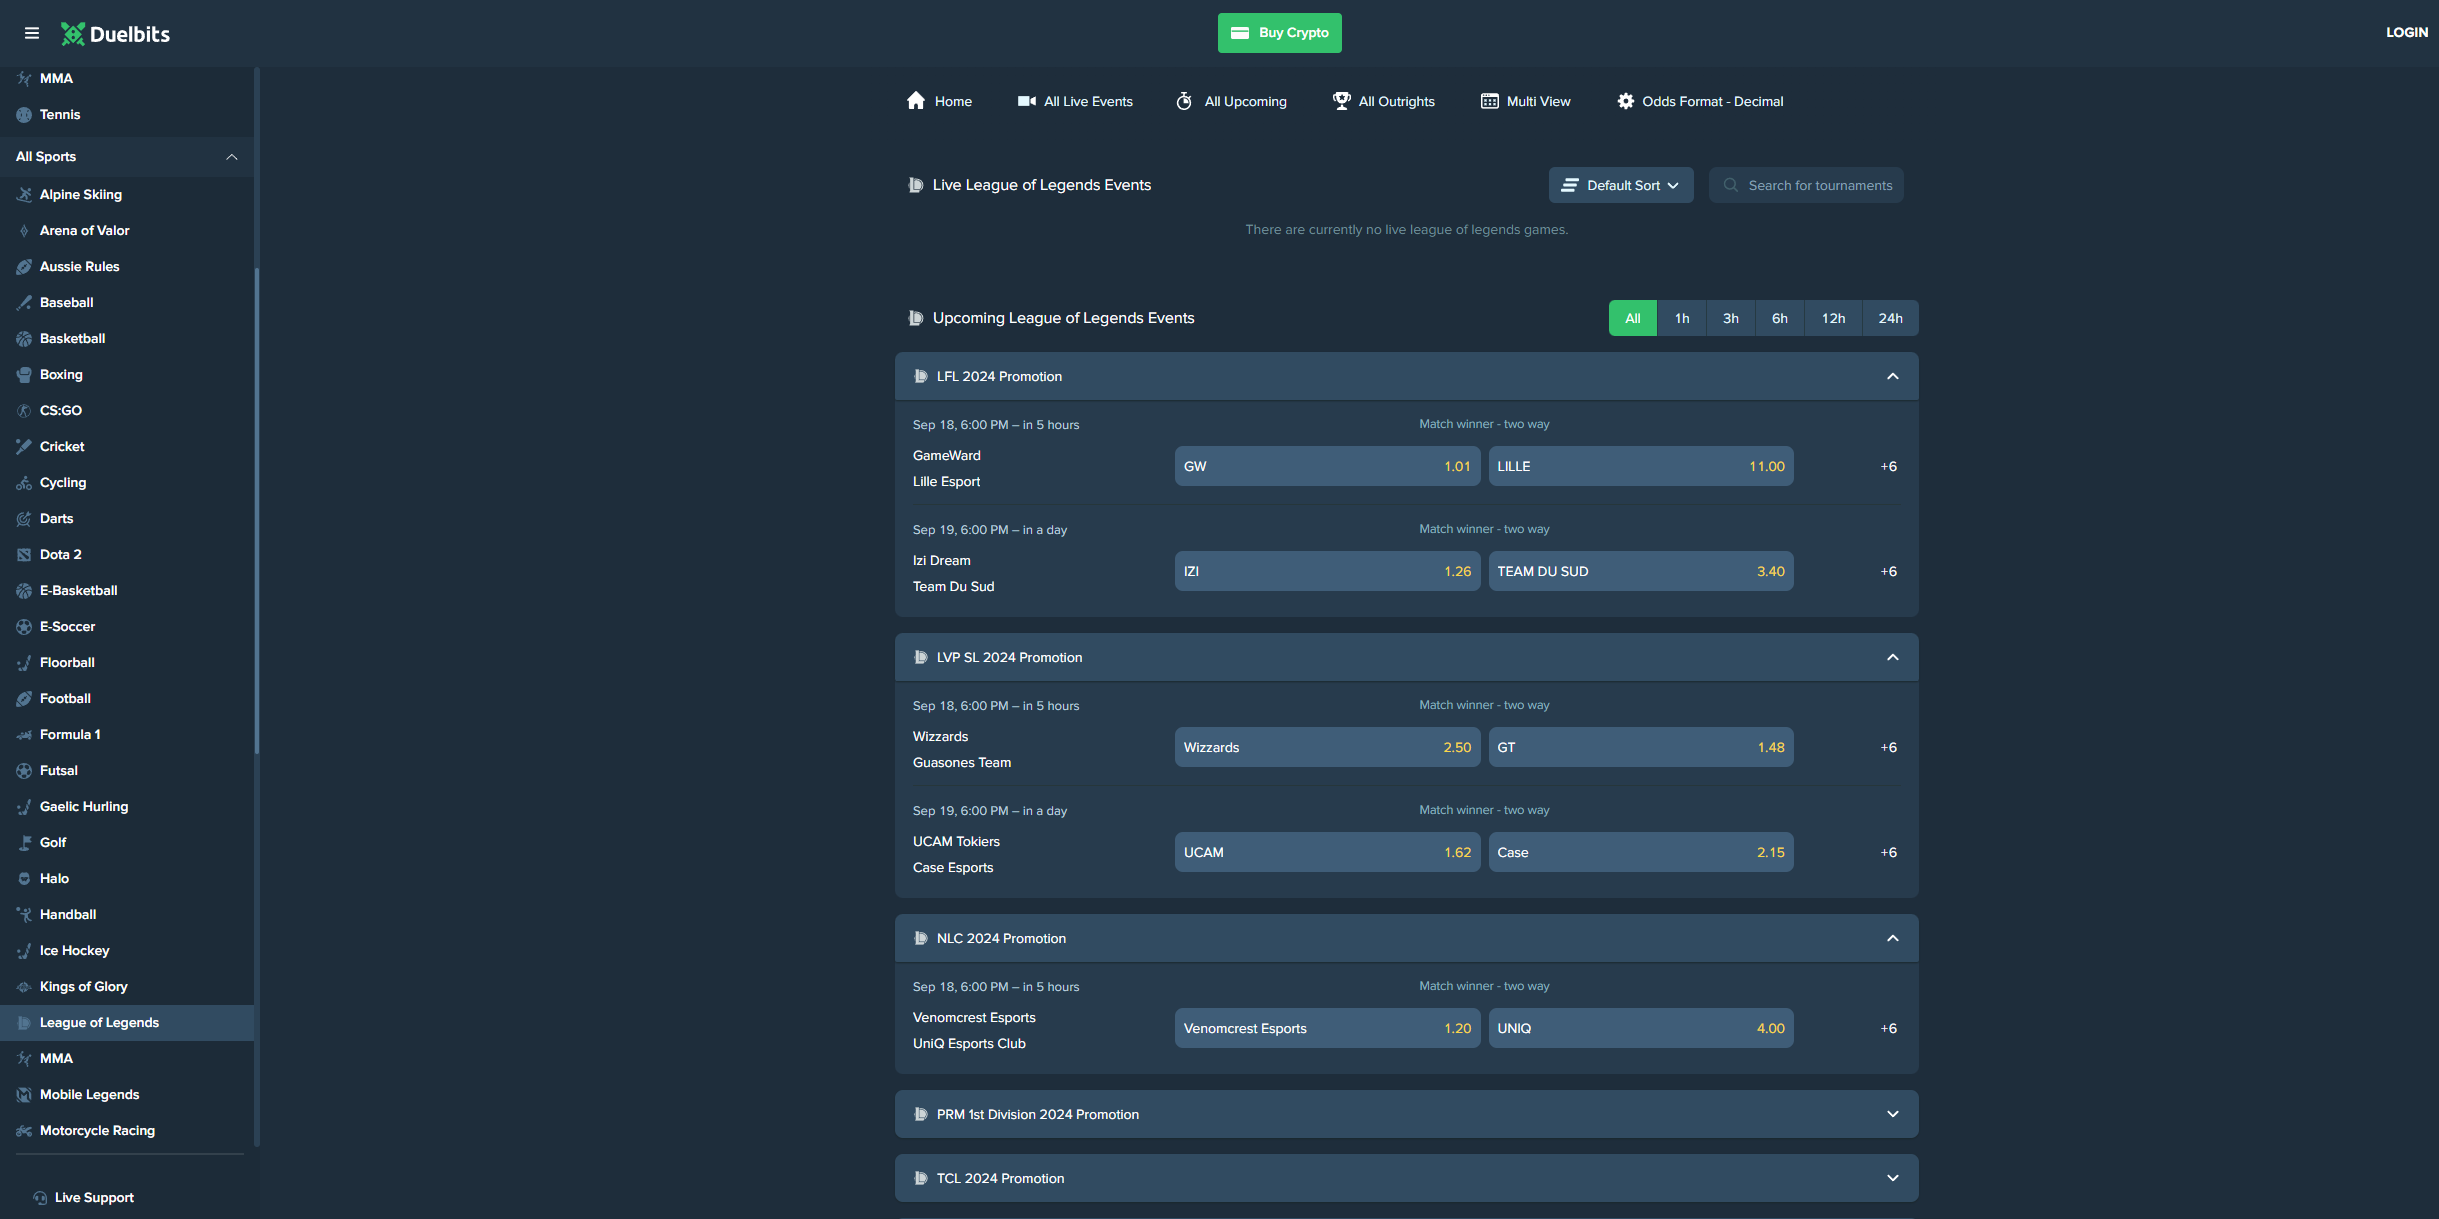This screenshot has height=1219, width=2439.
Task: Show +6 more markets for GameWard match
Action: click(1888, 466)
